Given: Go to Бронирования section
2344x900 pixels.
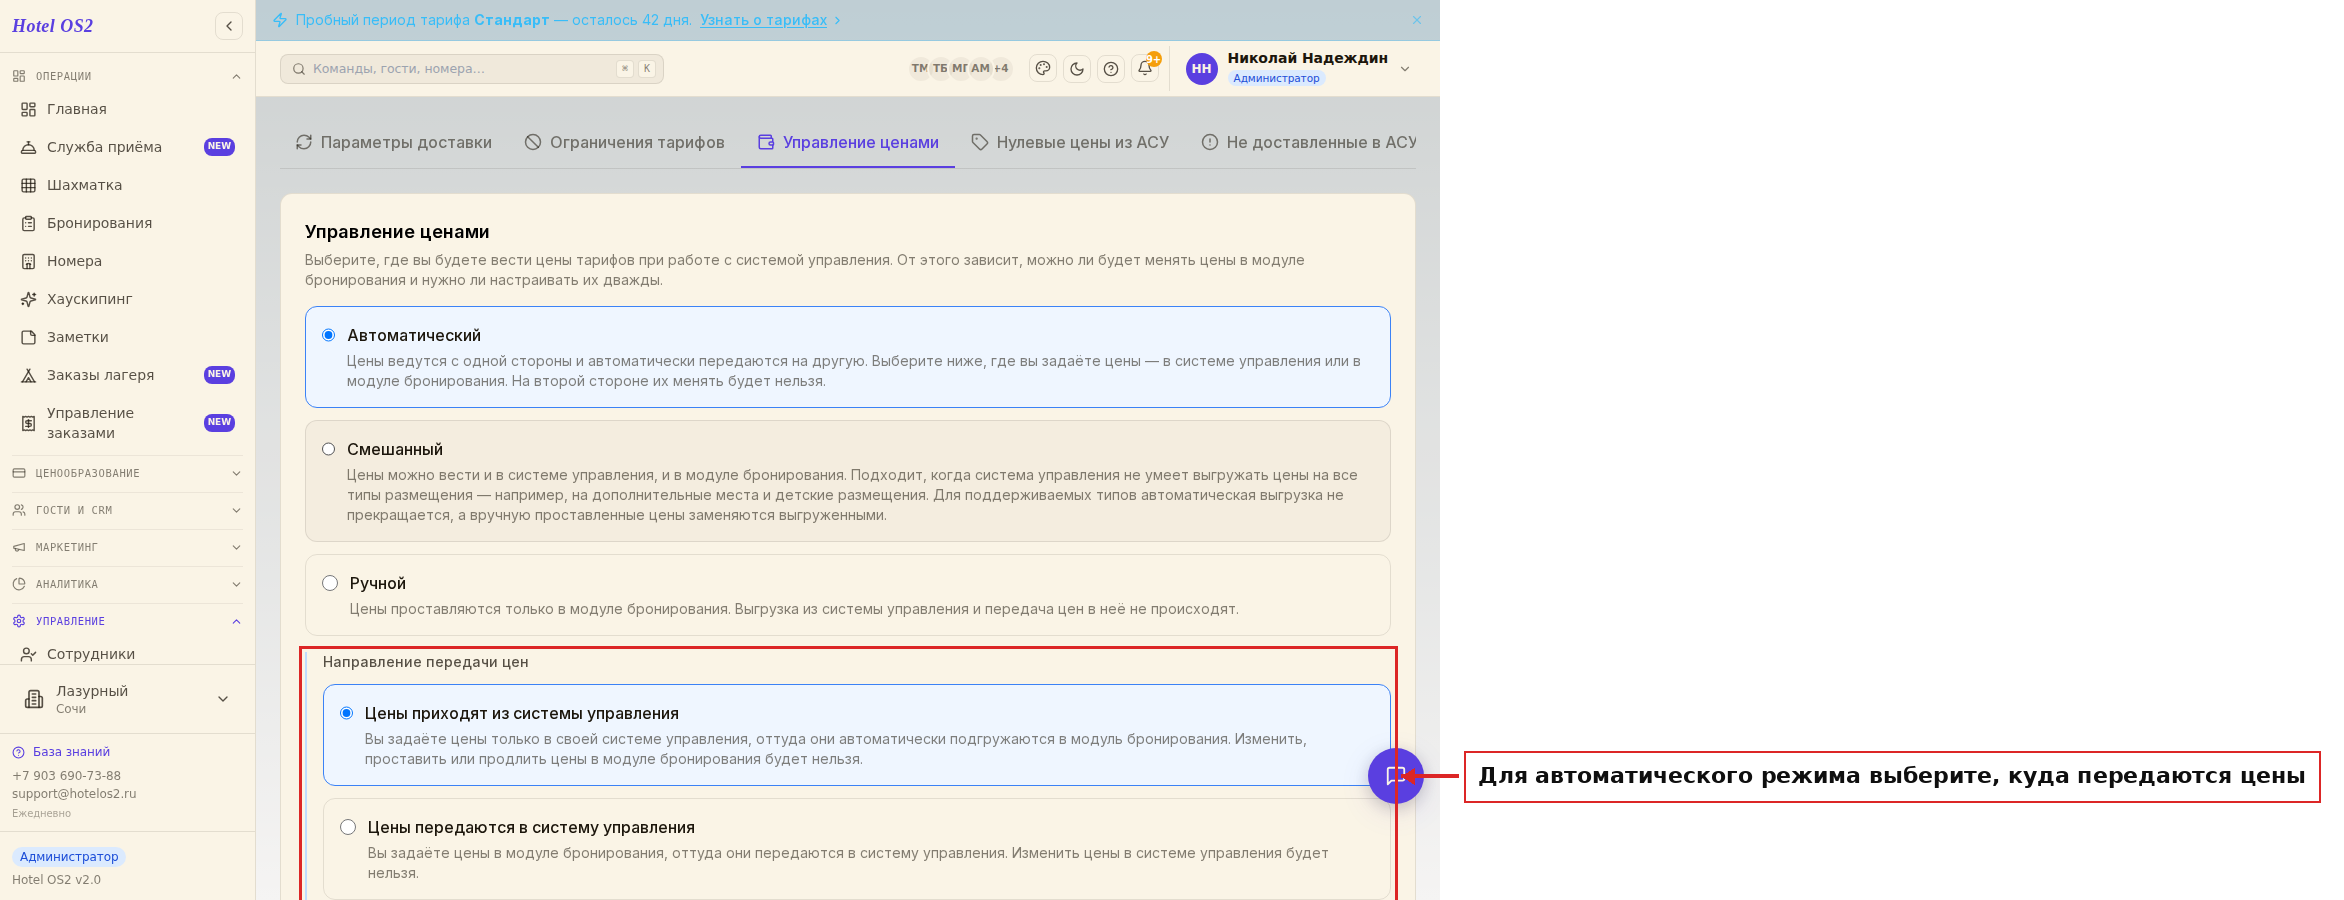Looking at the screenshot, I should click(128, 223).
